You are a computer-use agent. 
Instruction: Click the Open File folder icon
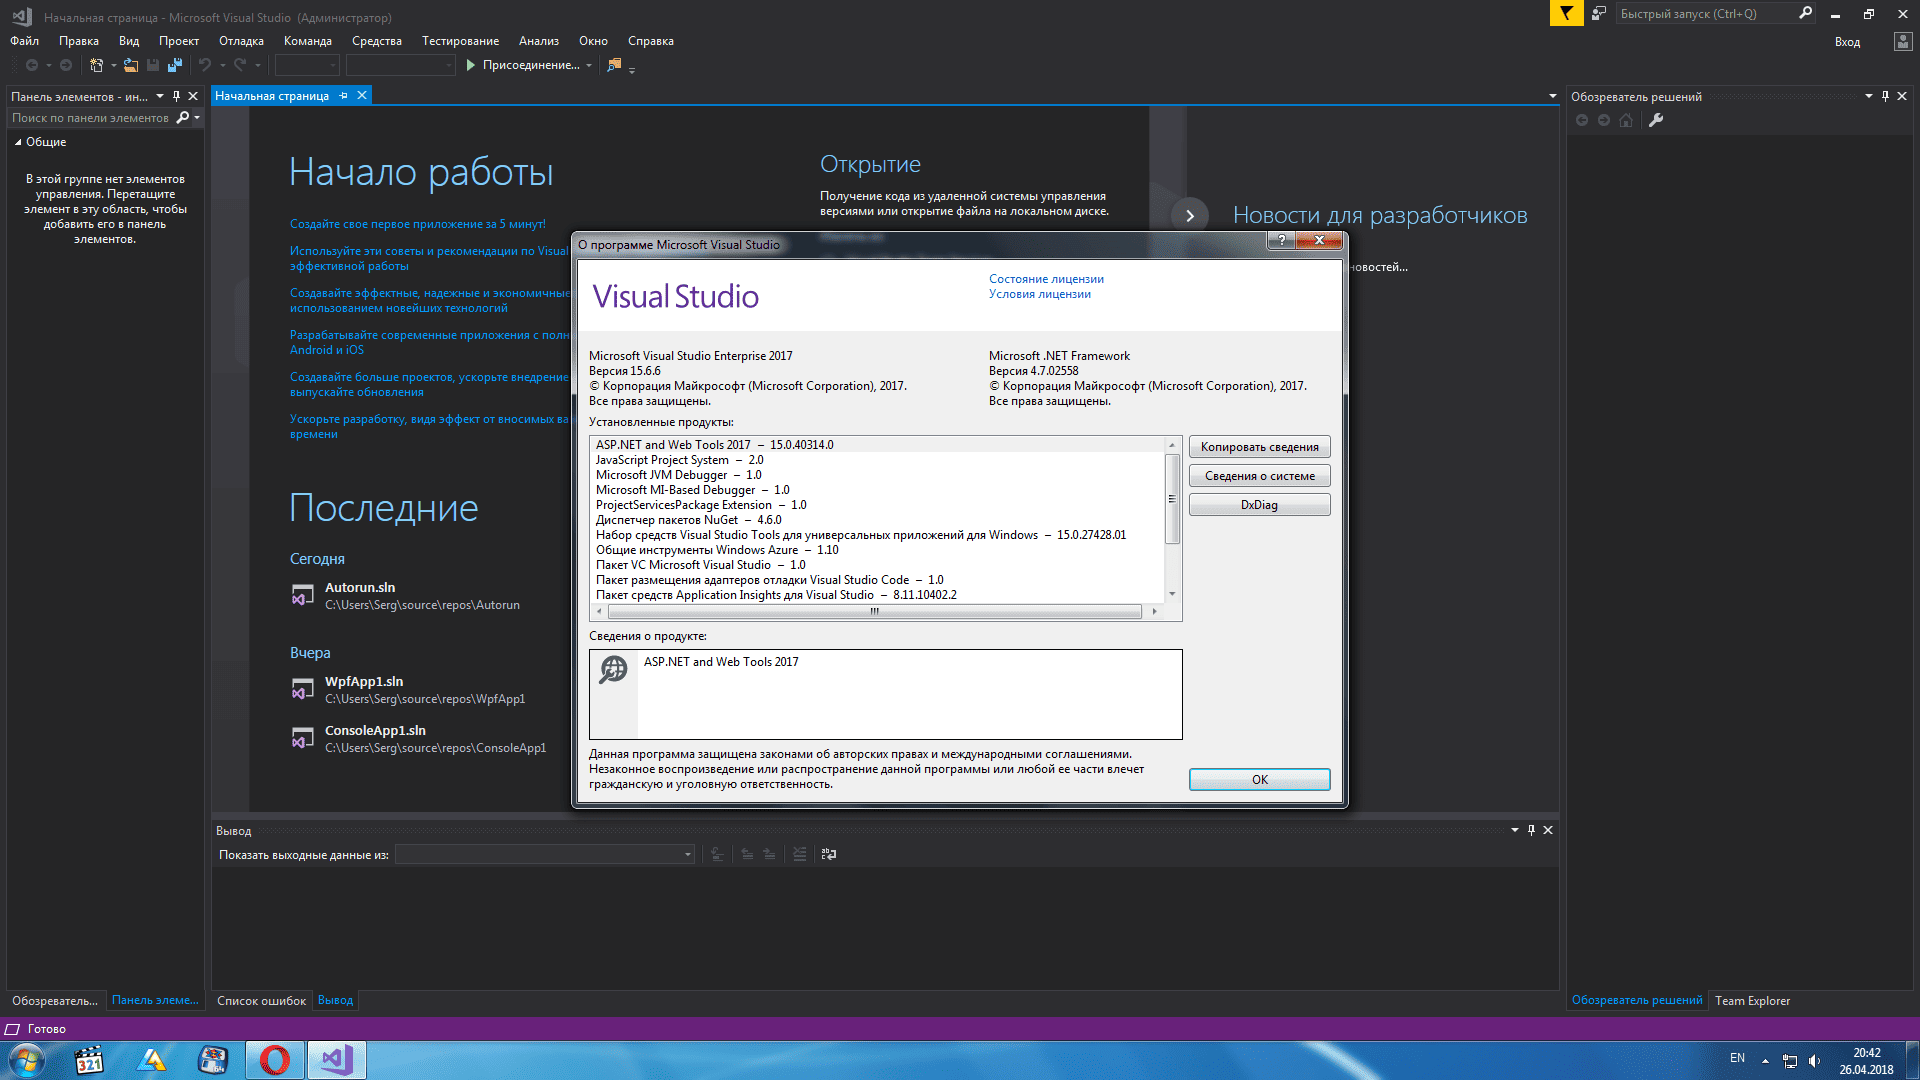tap(131, 65)
